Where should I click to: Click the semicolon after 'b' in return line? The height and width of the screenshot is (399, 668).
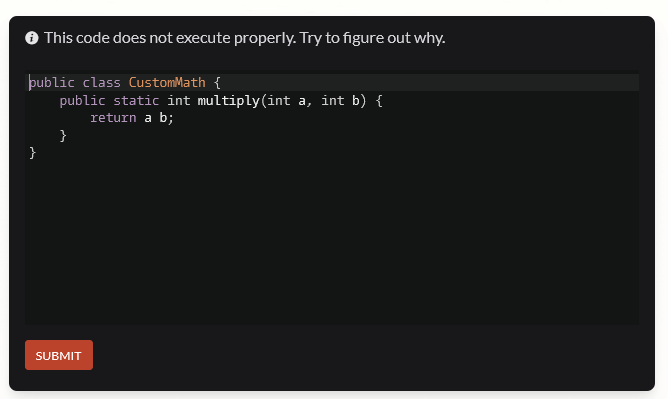[x=171, y=118]
